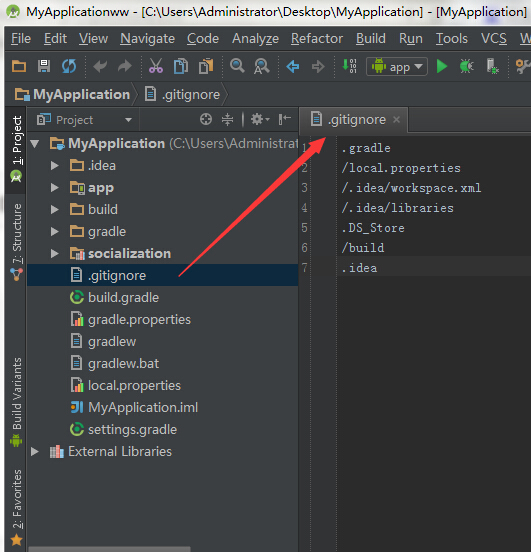The width and height of the screenshot is (531, 552).
Task: Click line number 6 in the gutter
Action: pos(305,248)
